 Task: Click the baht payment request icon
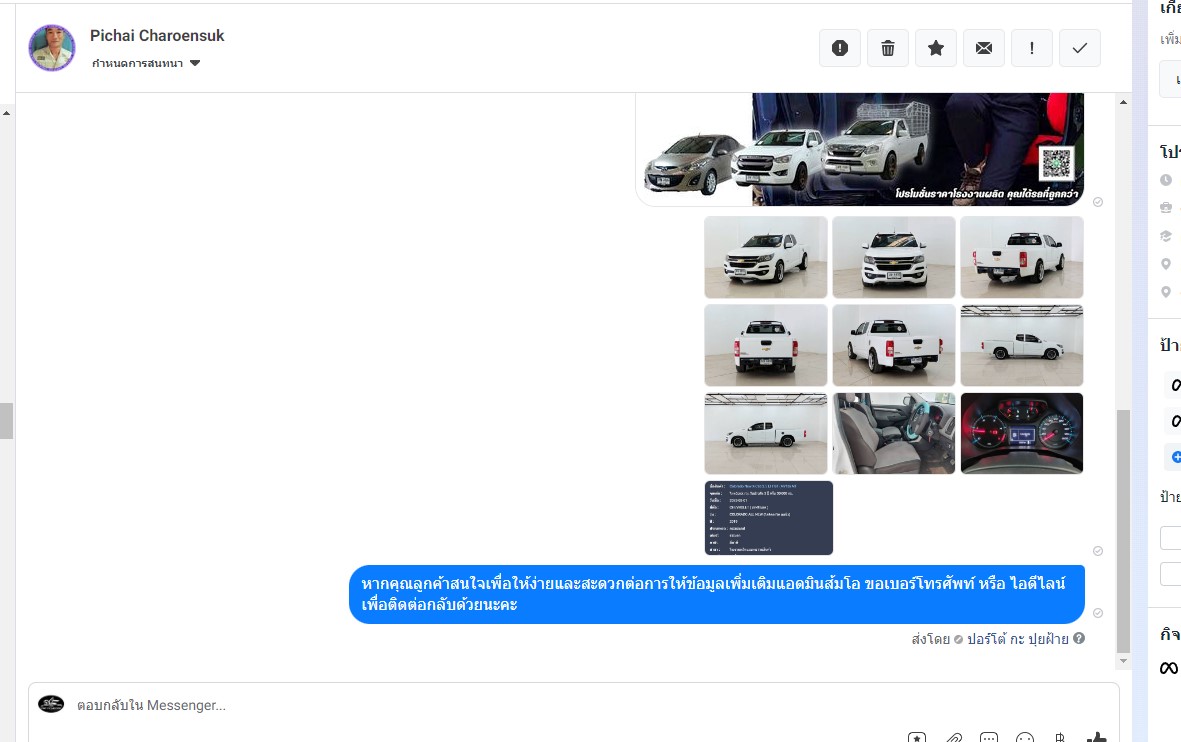(x=1060, y=737)
